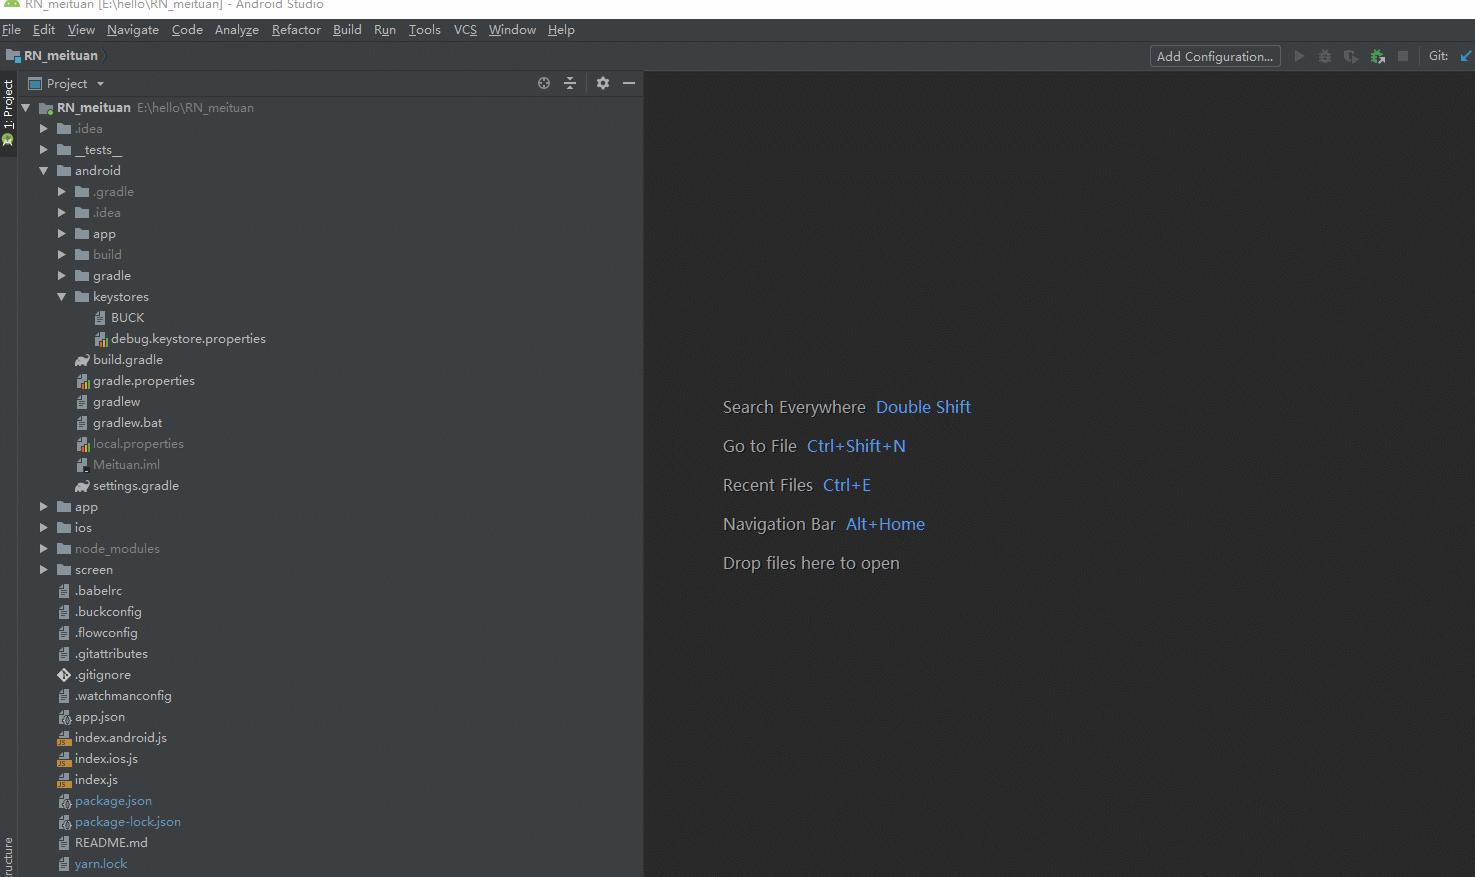Click the Git update project arrow
The image size is (1475, 877).
pos(1466,56)
